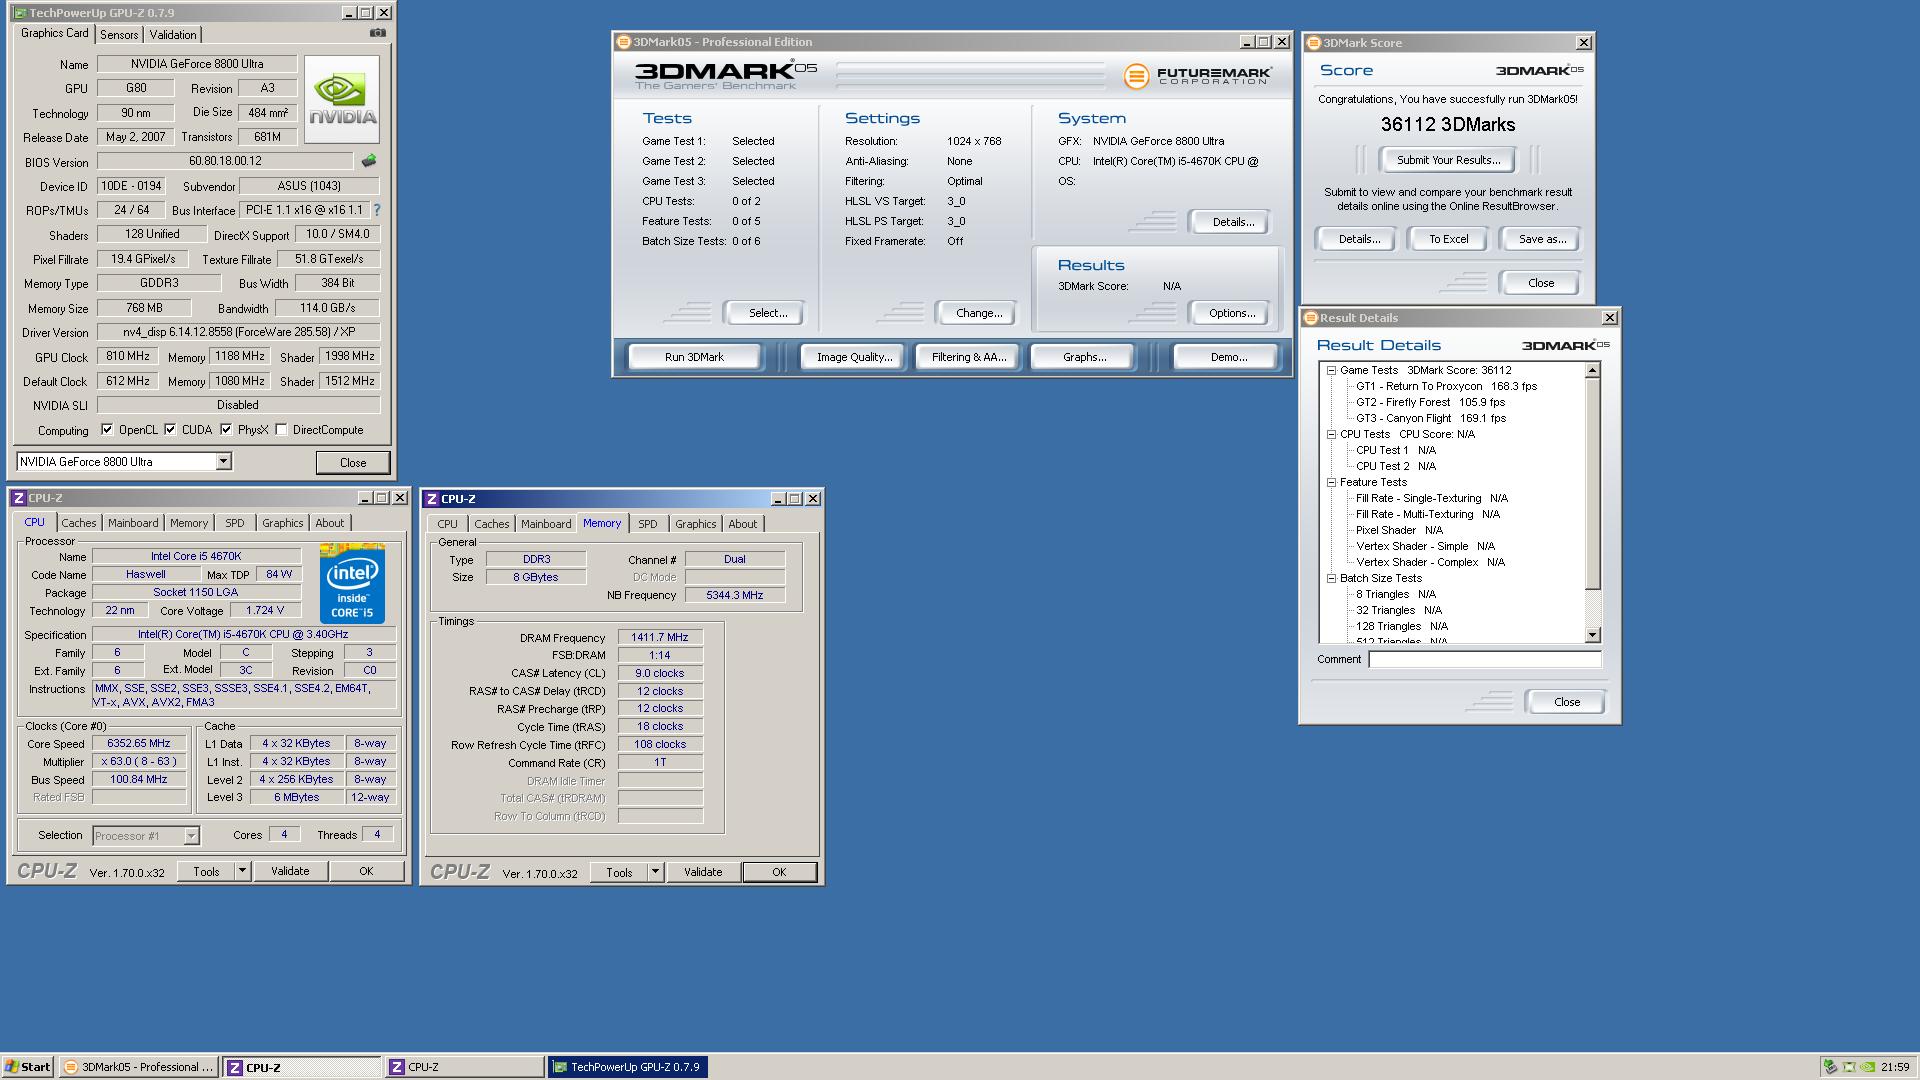Click TechPowerUp GPU-Z taskbar button
This screenshot has width=1920, height=1080.
pos(628,1067)
